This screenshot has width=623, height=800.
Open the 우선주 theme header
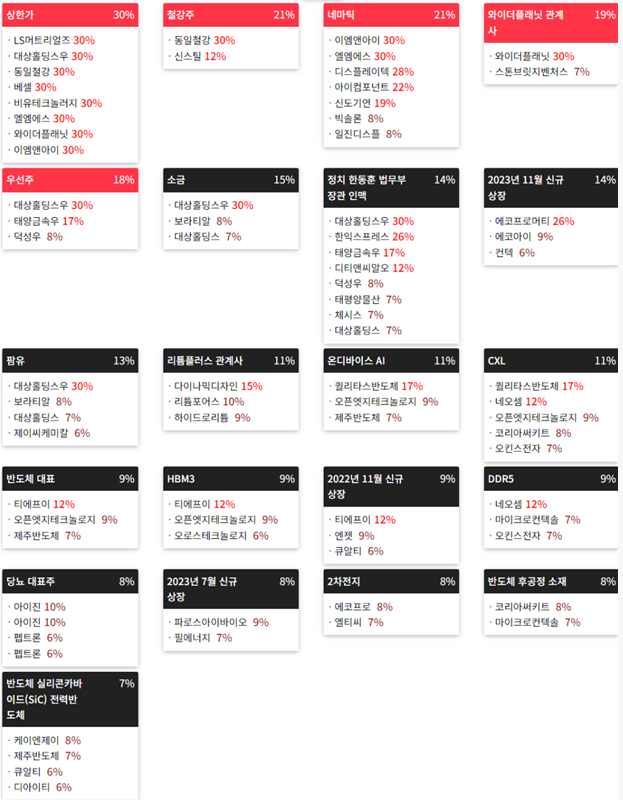coord(70,180)
